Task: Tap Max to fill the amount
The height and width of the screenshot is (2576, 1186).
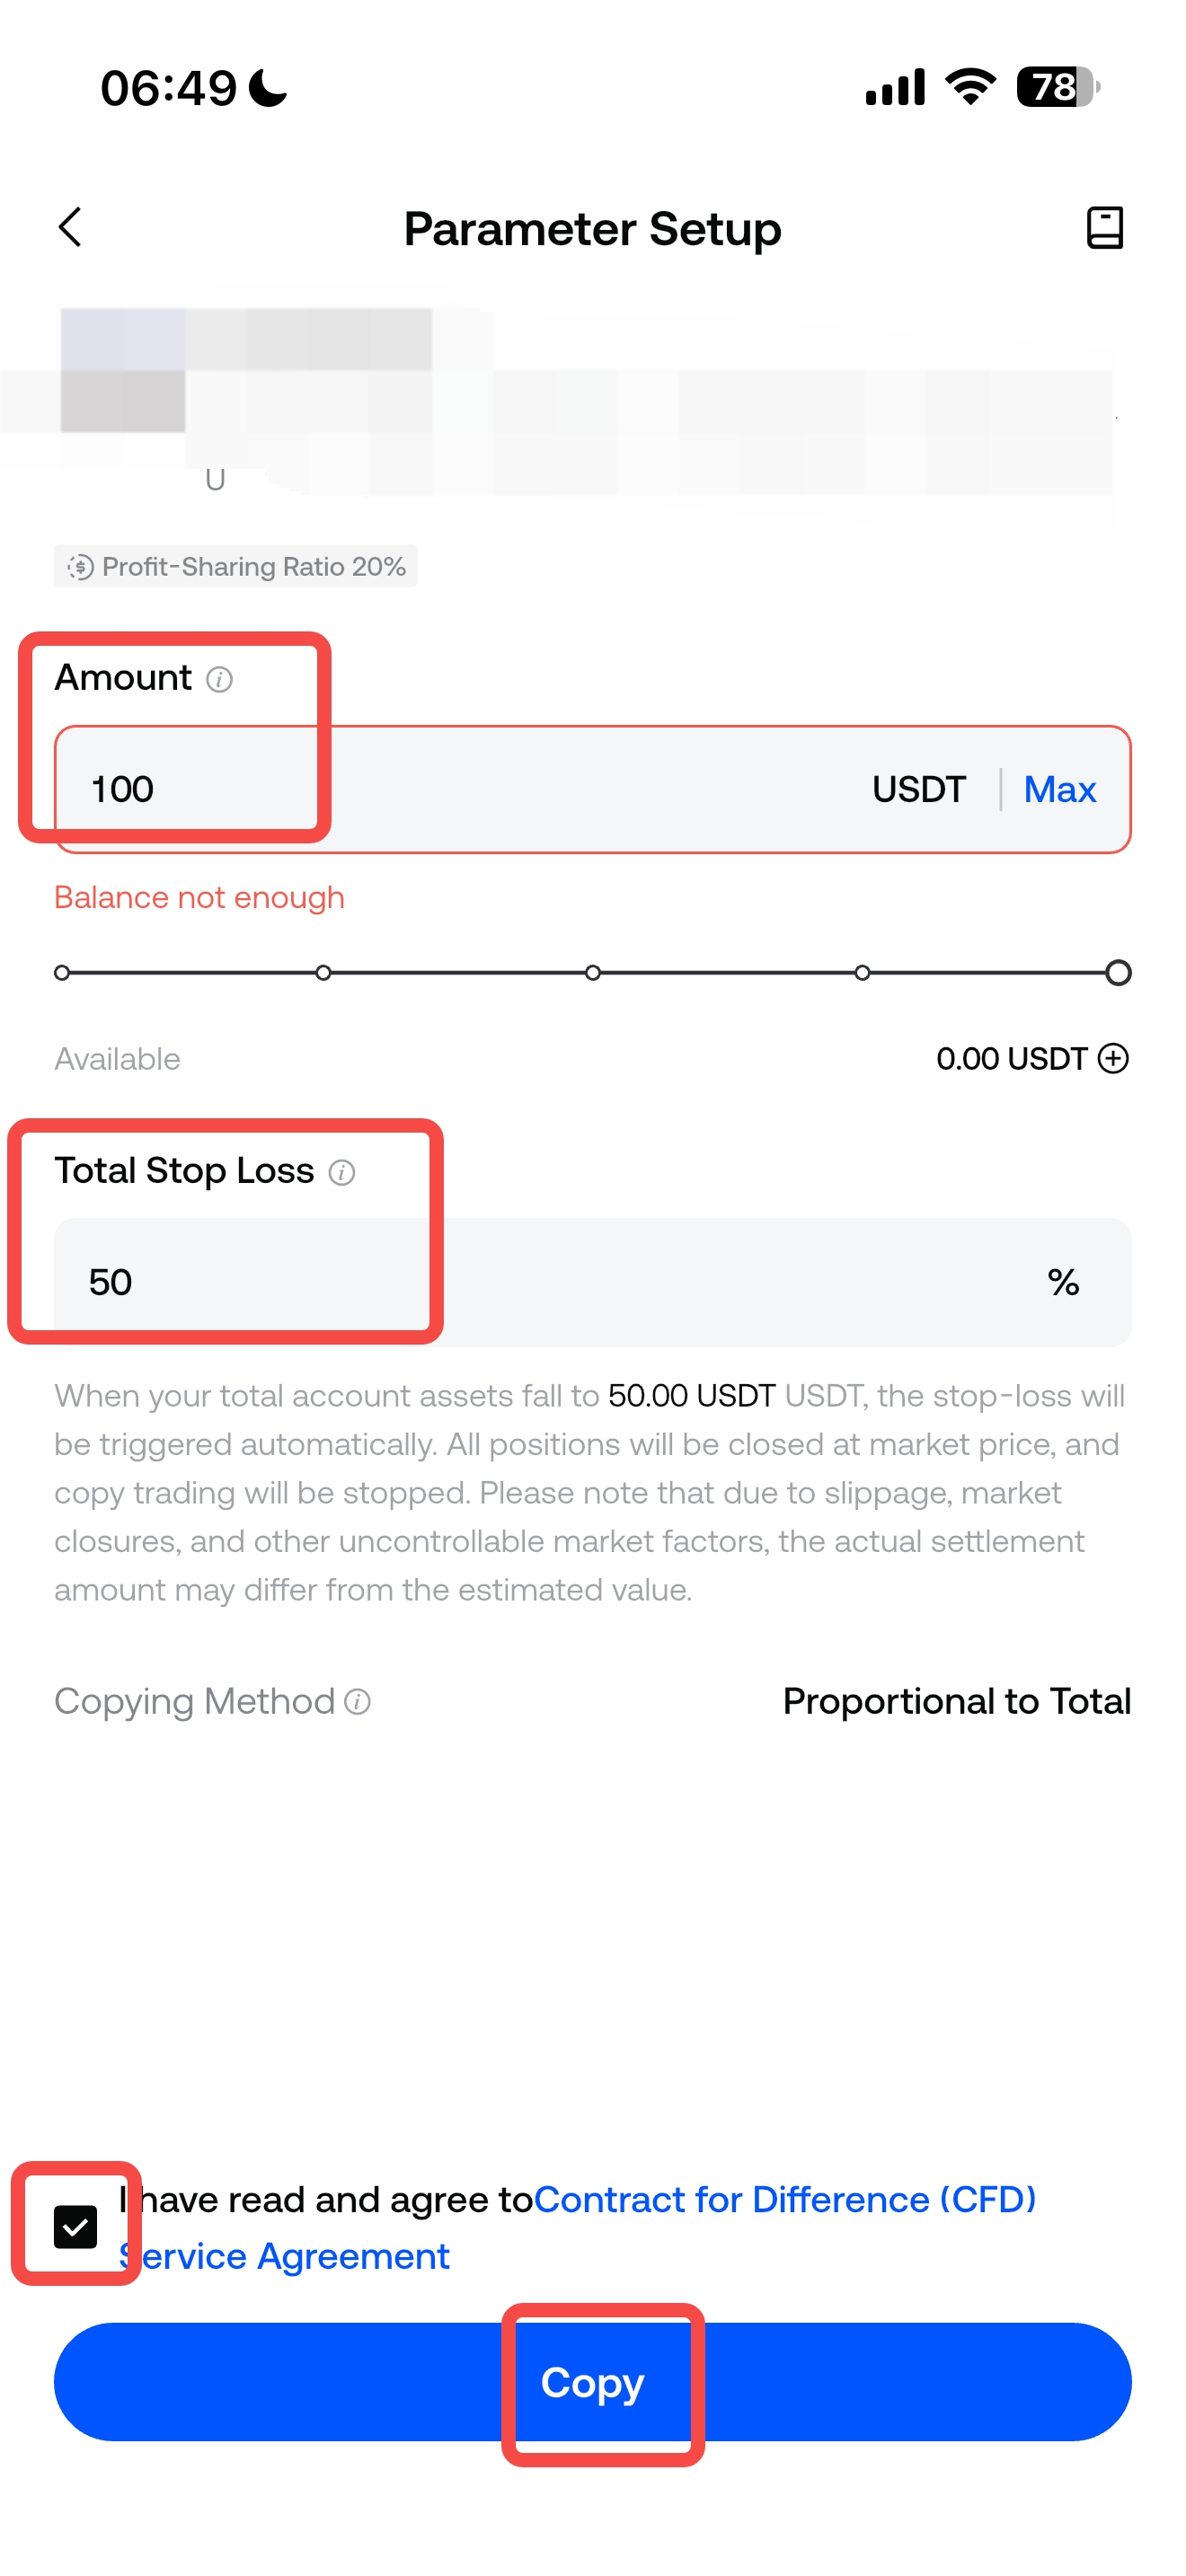Action: [1059, 790]
